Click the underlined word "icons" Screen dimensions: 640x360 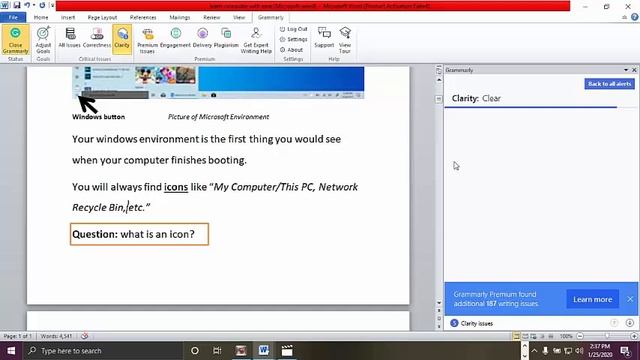pos(176,187)
